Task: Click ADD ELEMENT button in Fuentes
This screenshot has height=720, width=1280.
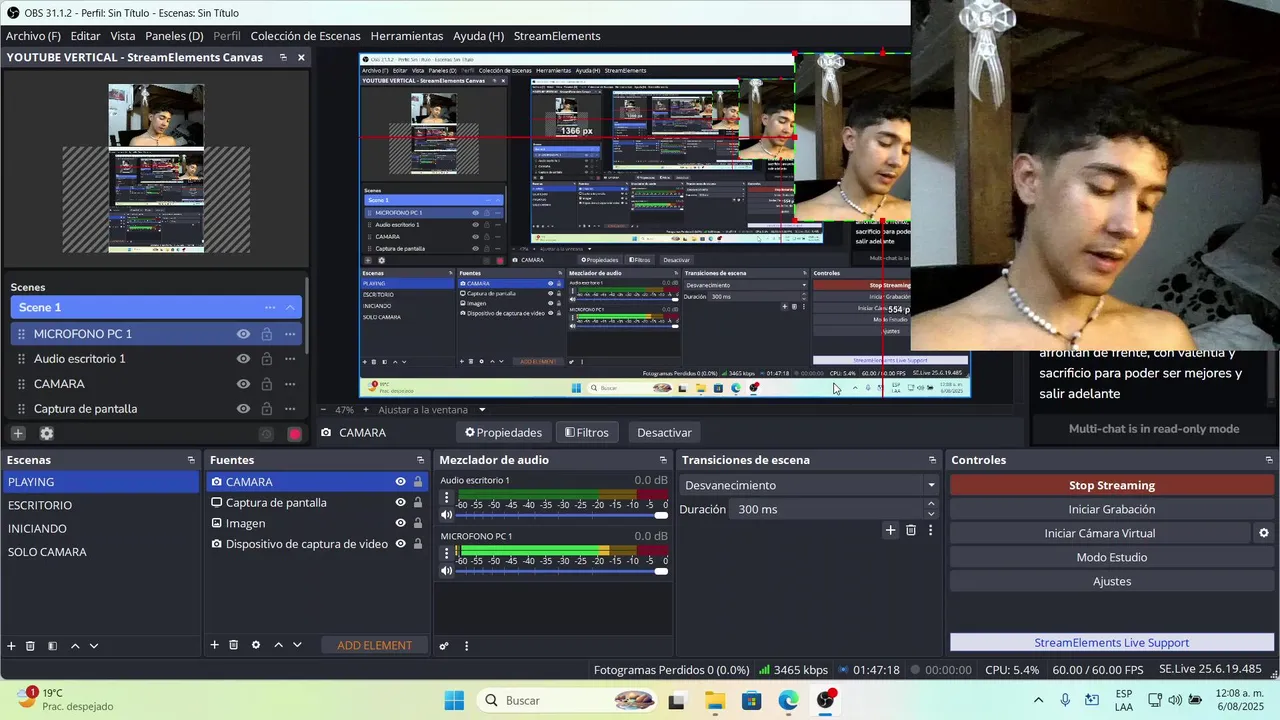Action: coord(374,645)
